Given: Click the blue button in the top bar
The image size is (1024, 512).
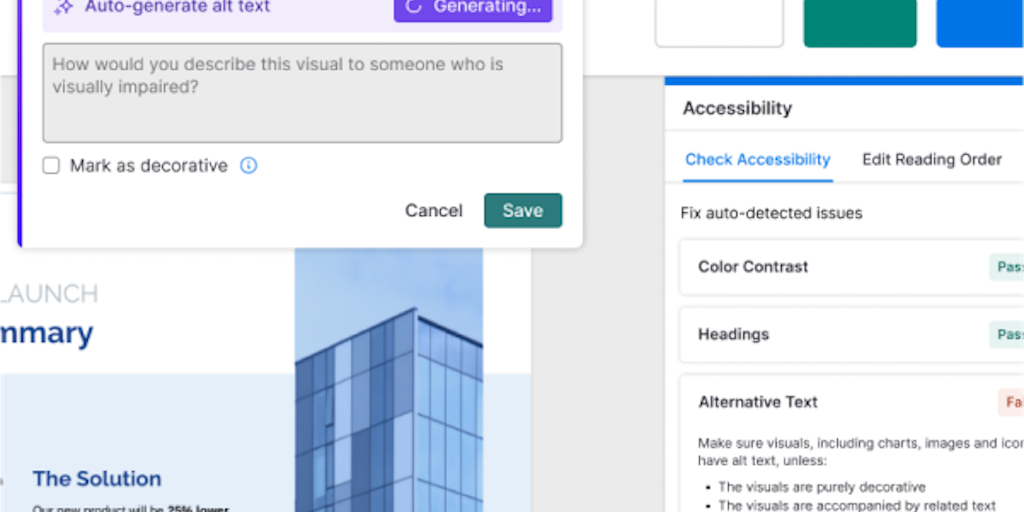Looking at the screenshot, I should click(980, 23).
